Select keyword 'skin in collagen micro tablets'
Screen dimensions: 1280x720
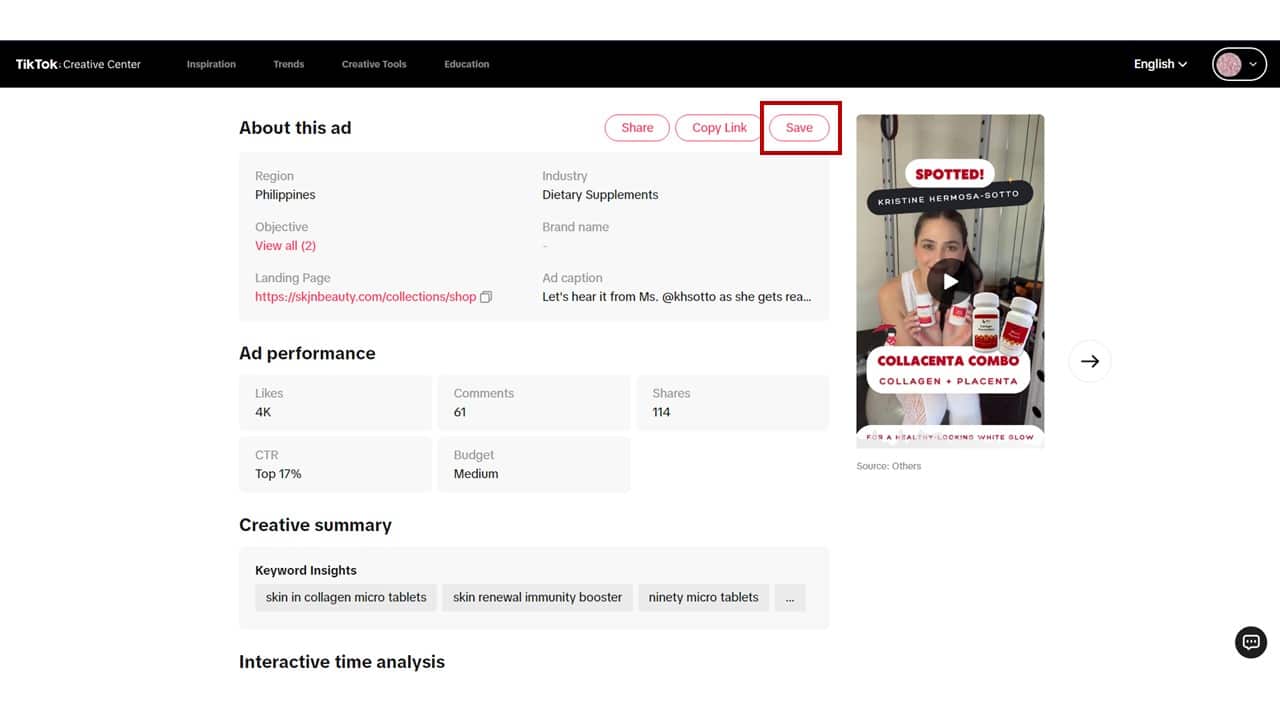tap(346, 598)
